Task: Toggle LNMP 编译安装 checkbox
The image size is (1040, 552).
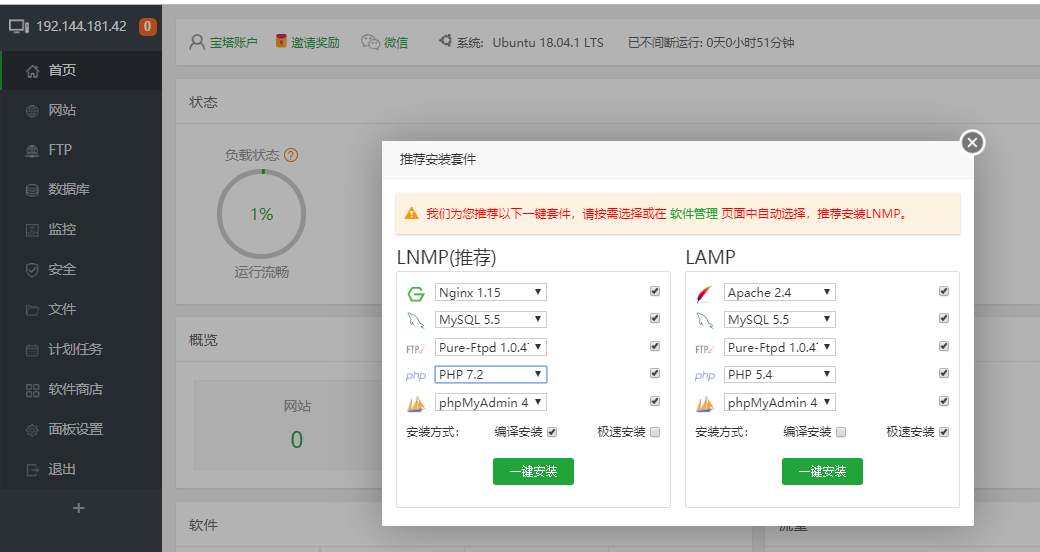Action: coord(552,432)
